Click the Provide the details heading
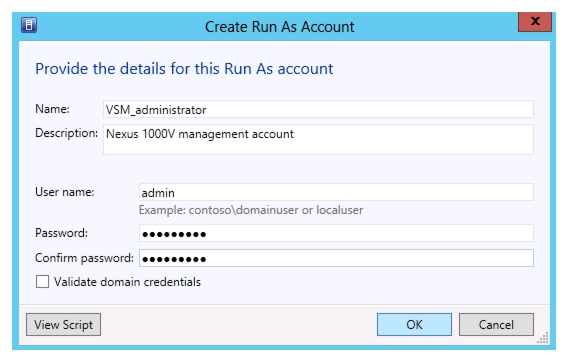This screenshot has width=569, height=363. (x=184, y=69)
